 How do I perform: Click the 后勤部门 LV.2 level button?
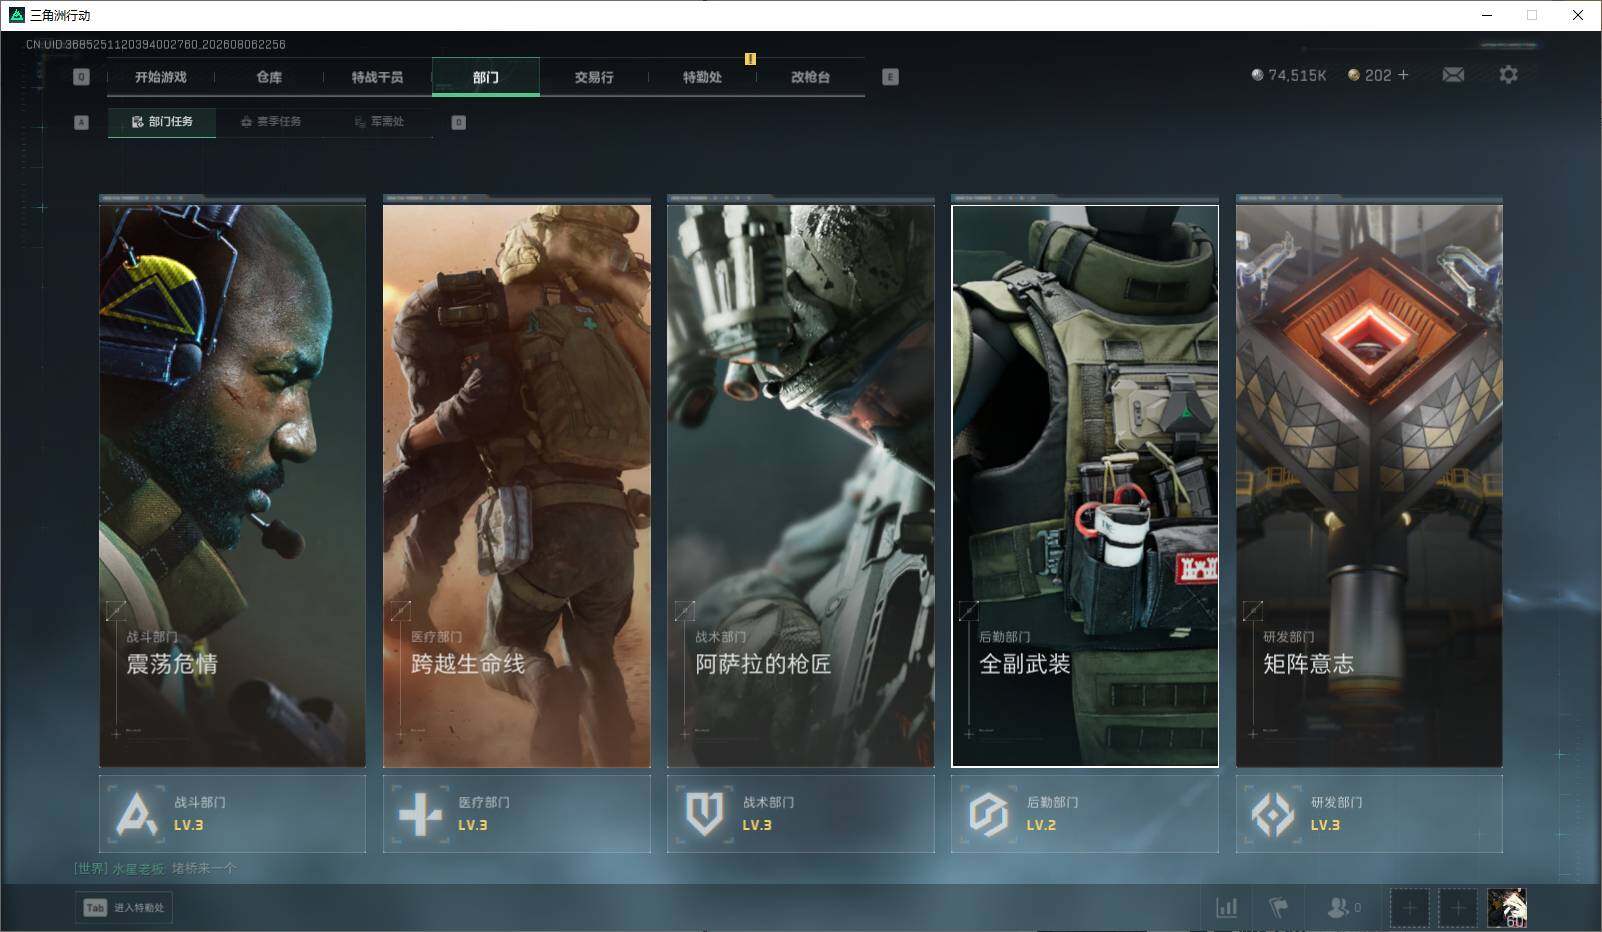point(1085,814)
